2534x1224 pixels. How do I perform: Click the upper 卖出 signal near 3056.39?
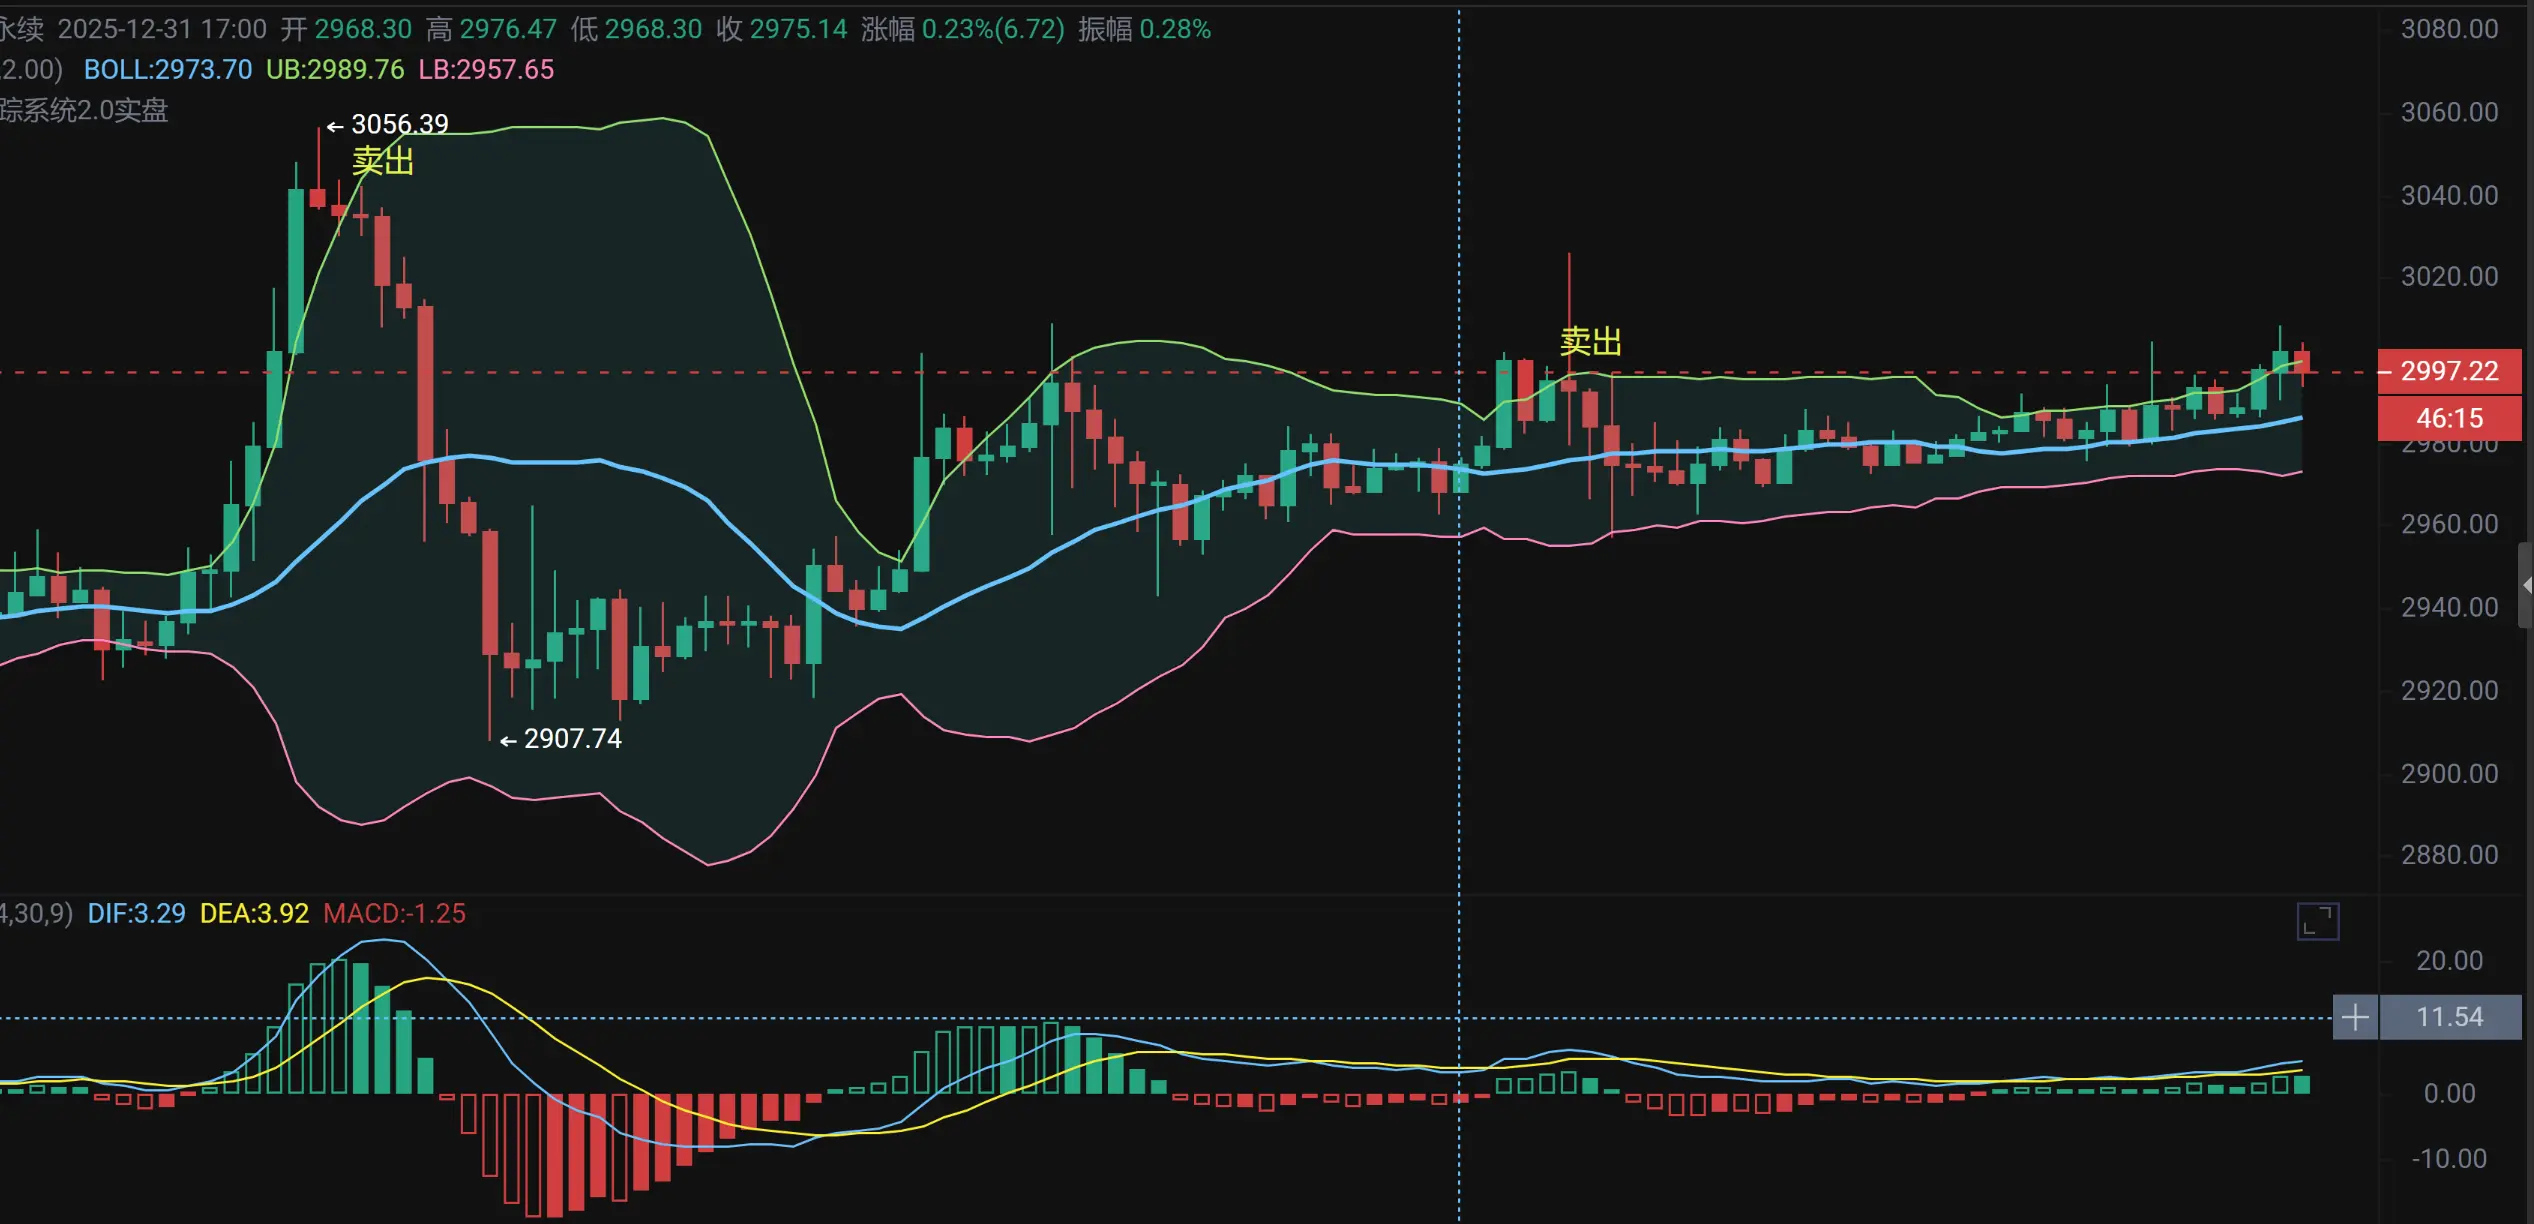click(x=383, y=160)
